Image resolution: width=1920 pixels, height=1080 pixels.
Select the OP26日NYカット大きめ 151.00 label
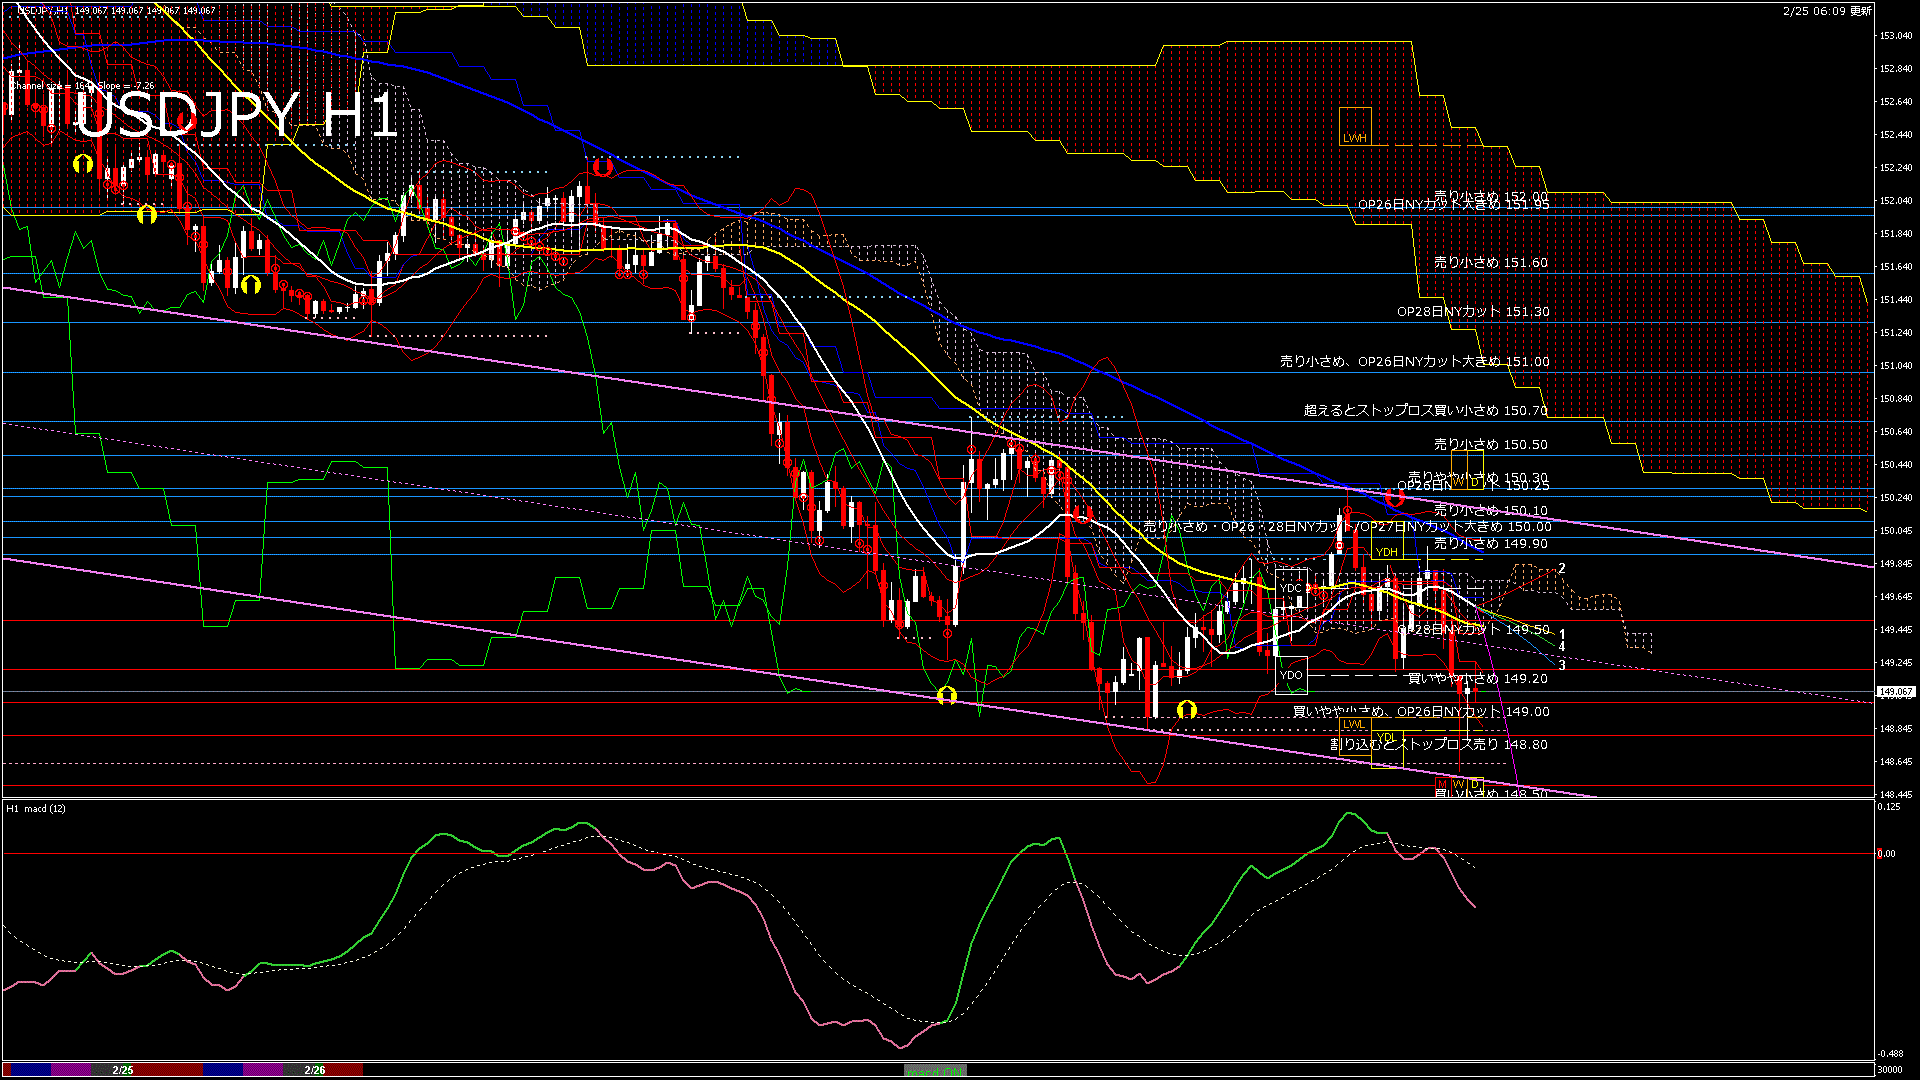(x=1454, y=362)
